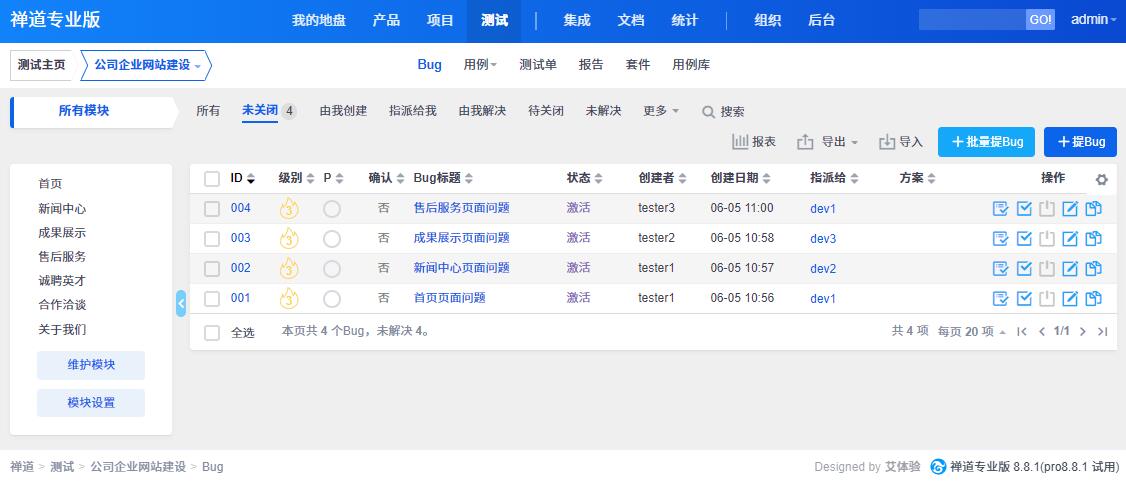Click the greyed close icon in row 003
The image size is (1126, 483).
pos(1047,238)
